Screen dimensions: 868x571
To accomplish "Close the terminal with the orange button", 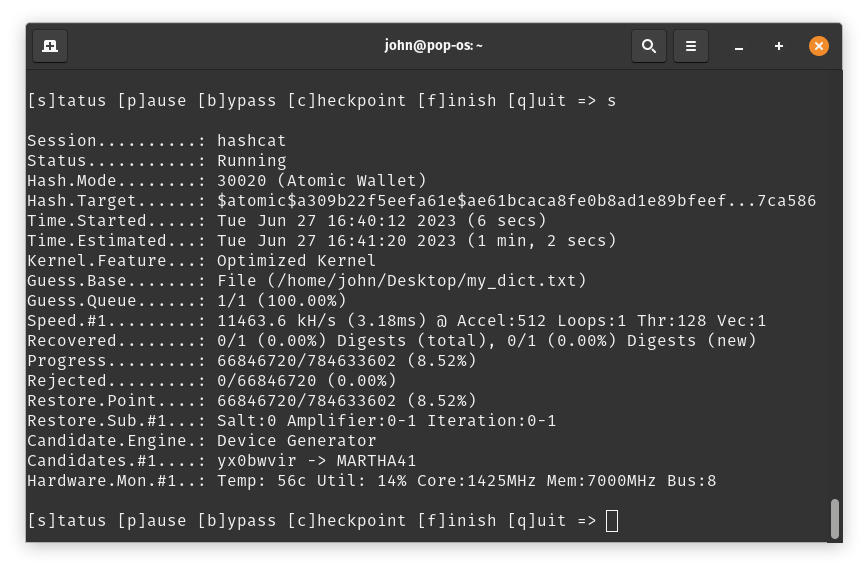I will [819, 46].
